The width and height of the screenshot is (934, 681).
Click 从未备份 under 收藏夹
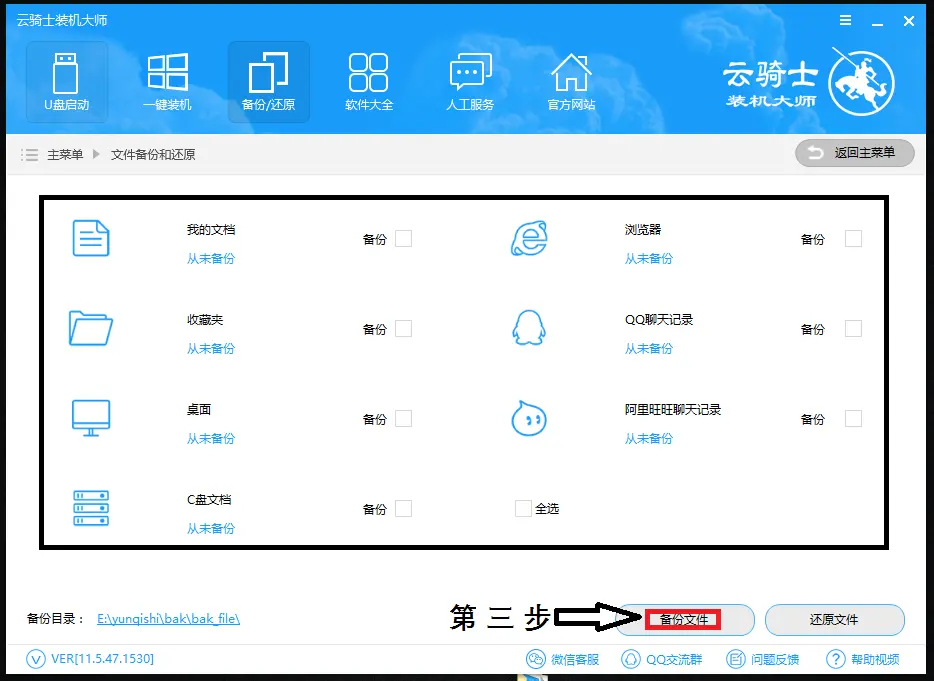[x=211, y=349]
